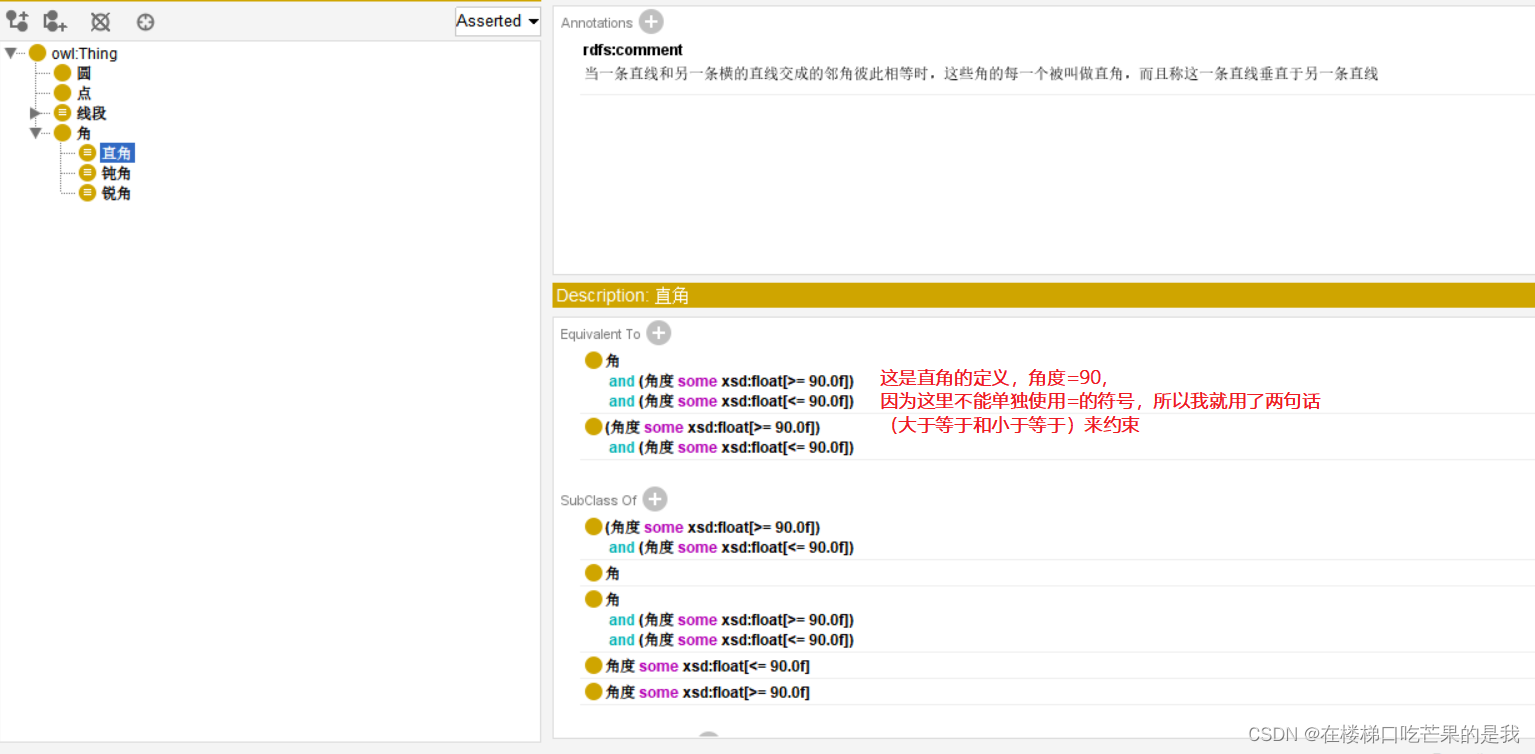
Task: Click the owl:Thing class icon
Action: coord(38,53)
